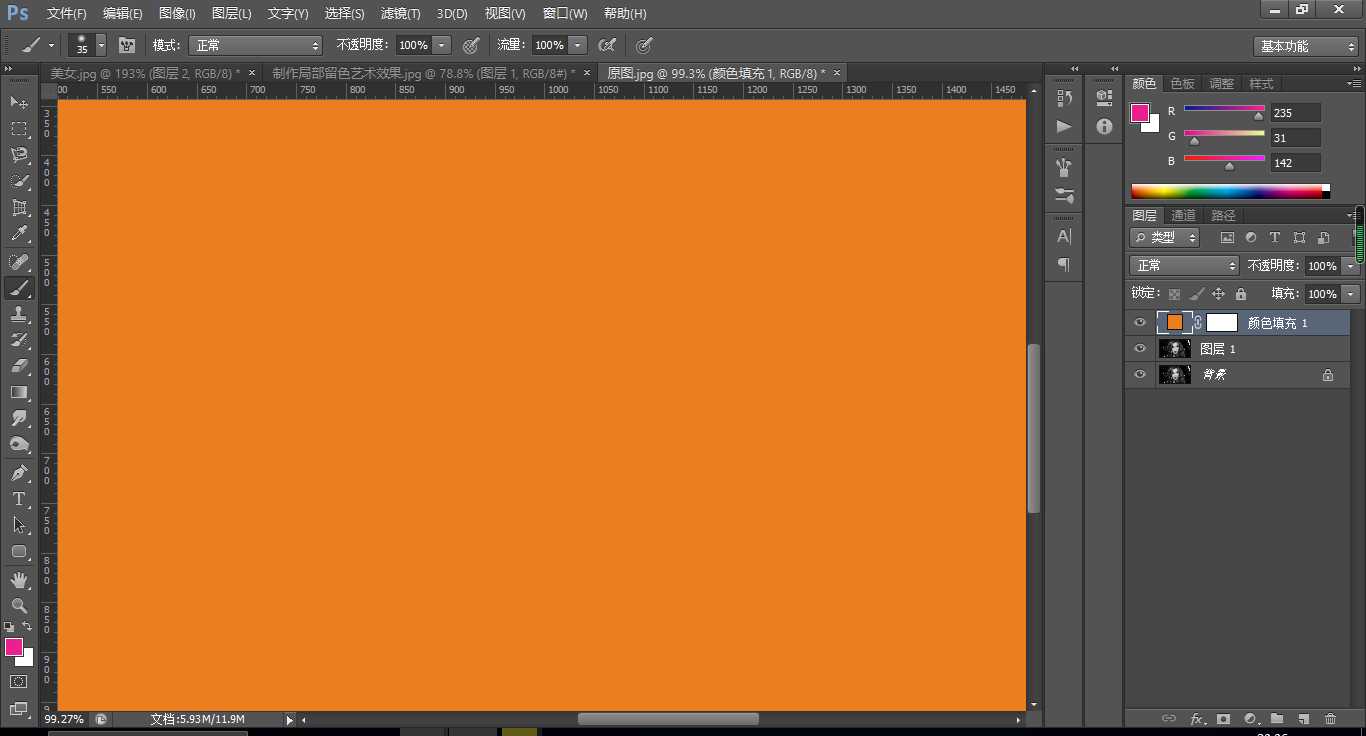1366x736 pixels.
Task: Select the Rectangular Marquee tool
Action: pyautogui.click(x=19, y=129)
